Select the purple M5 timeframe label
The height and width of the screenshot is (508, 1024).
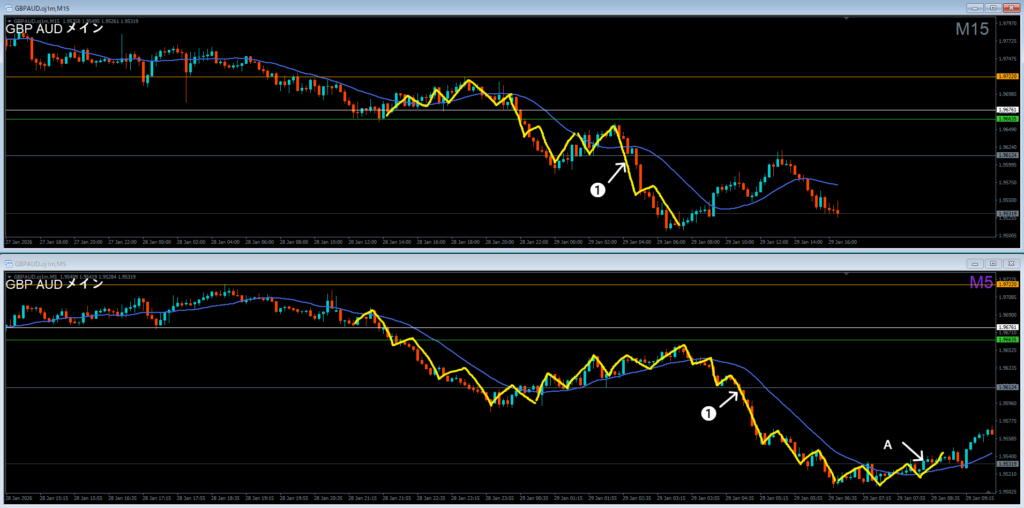tap(979, 284)
